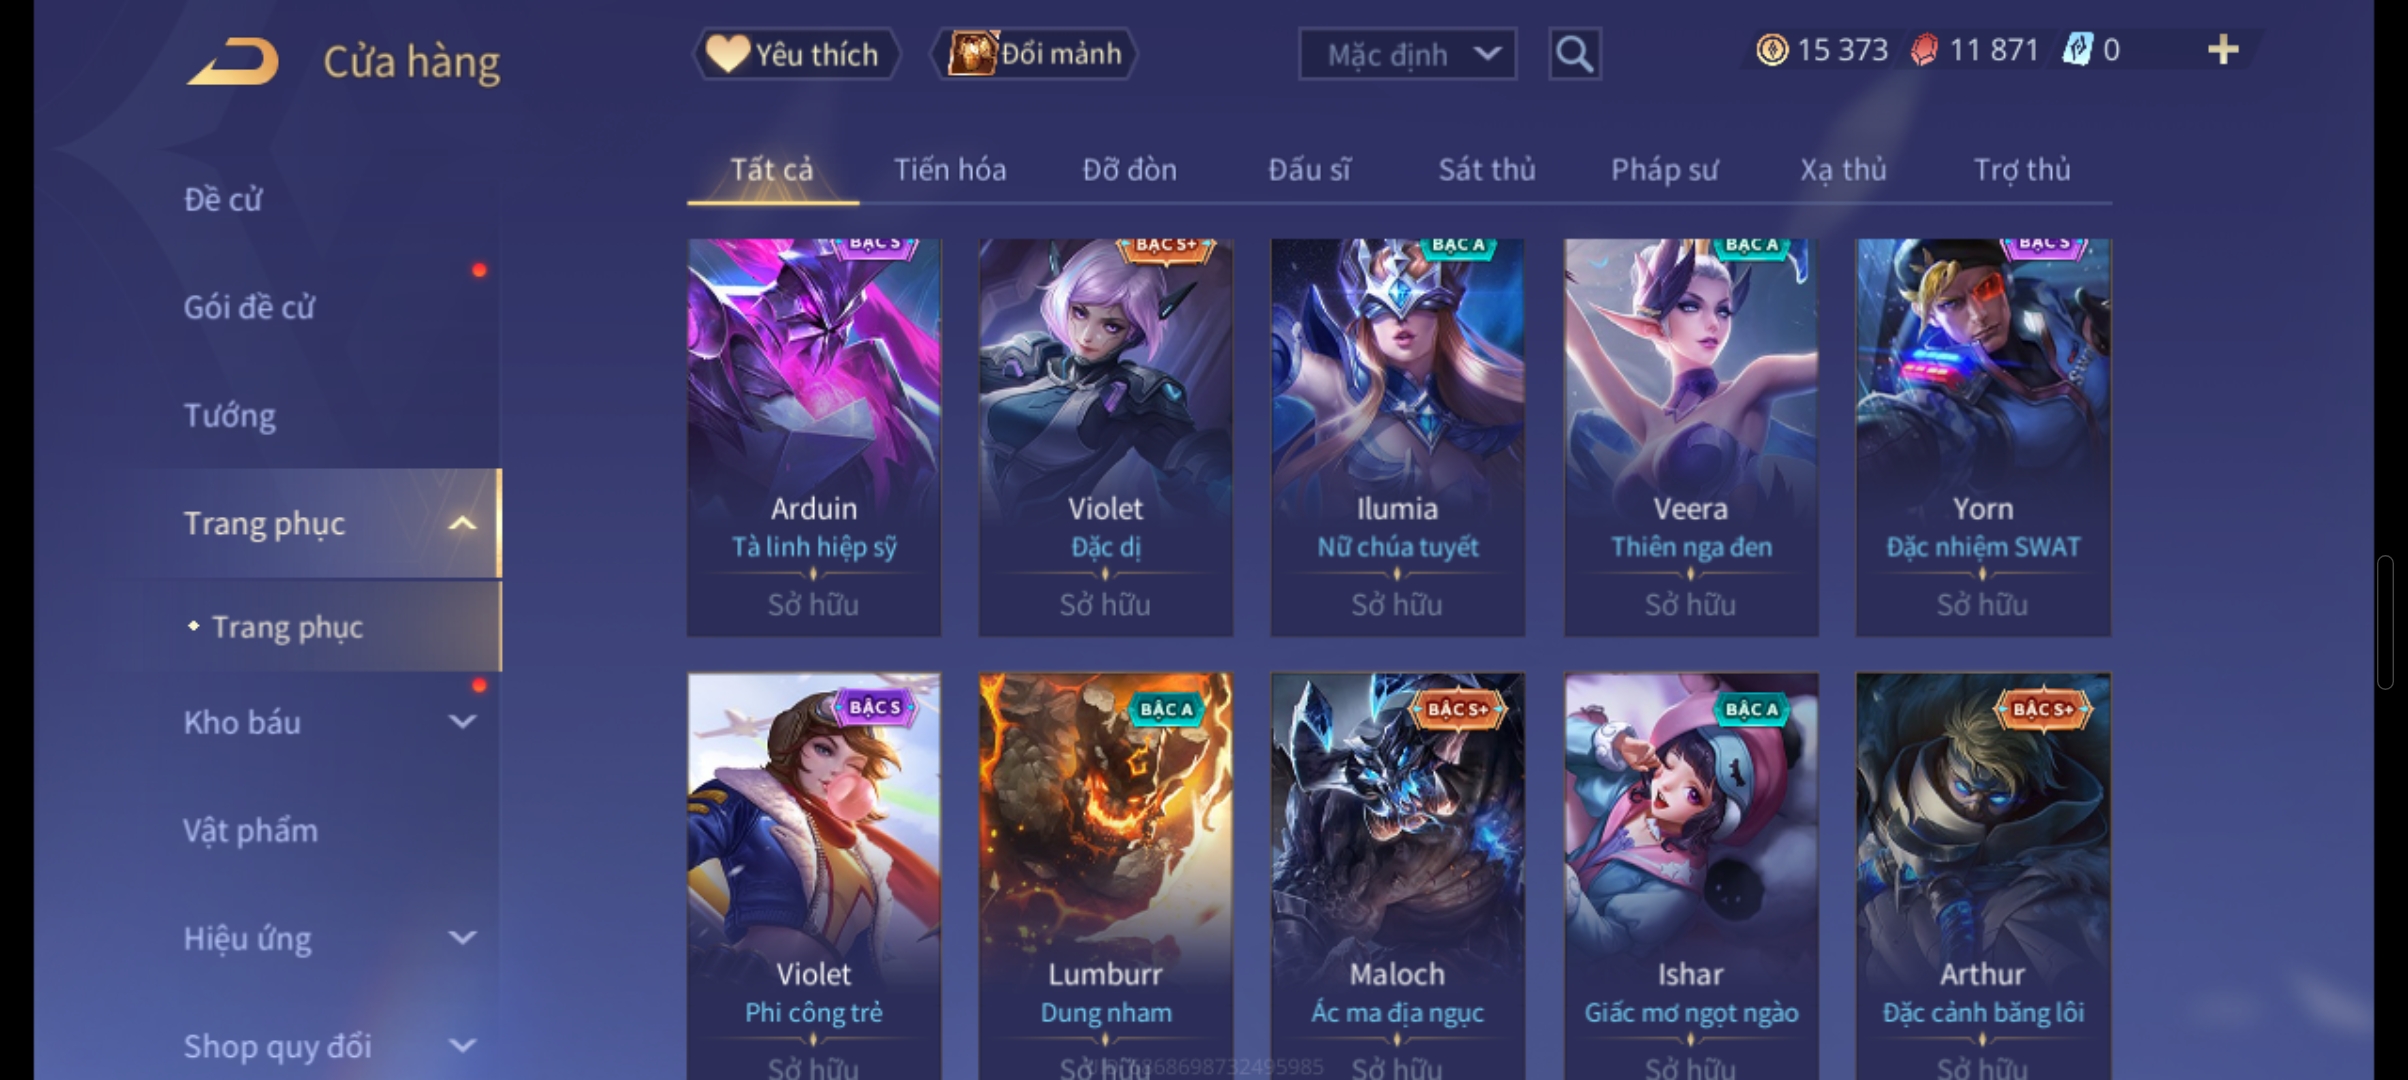The image size is (2408, 1080).
Task: Open Yêu thích heart favorites button
Action: coord(797,54)
